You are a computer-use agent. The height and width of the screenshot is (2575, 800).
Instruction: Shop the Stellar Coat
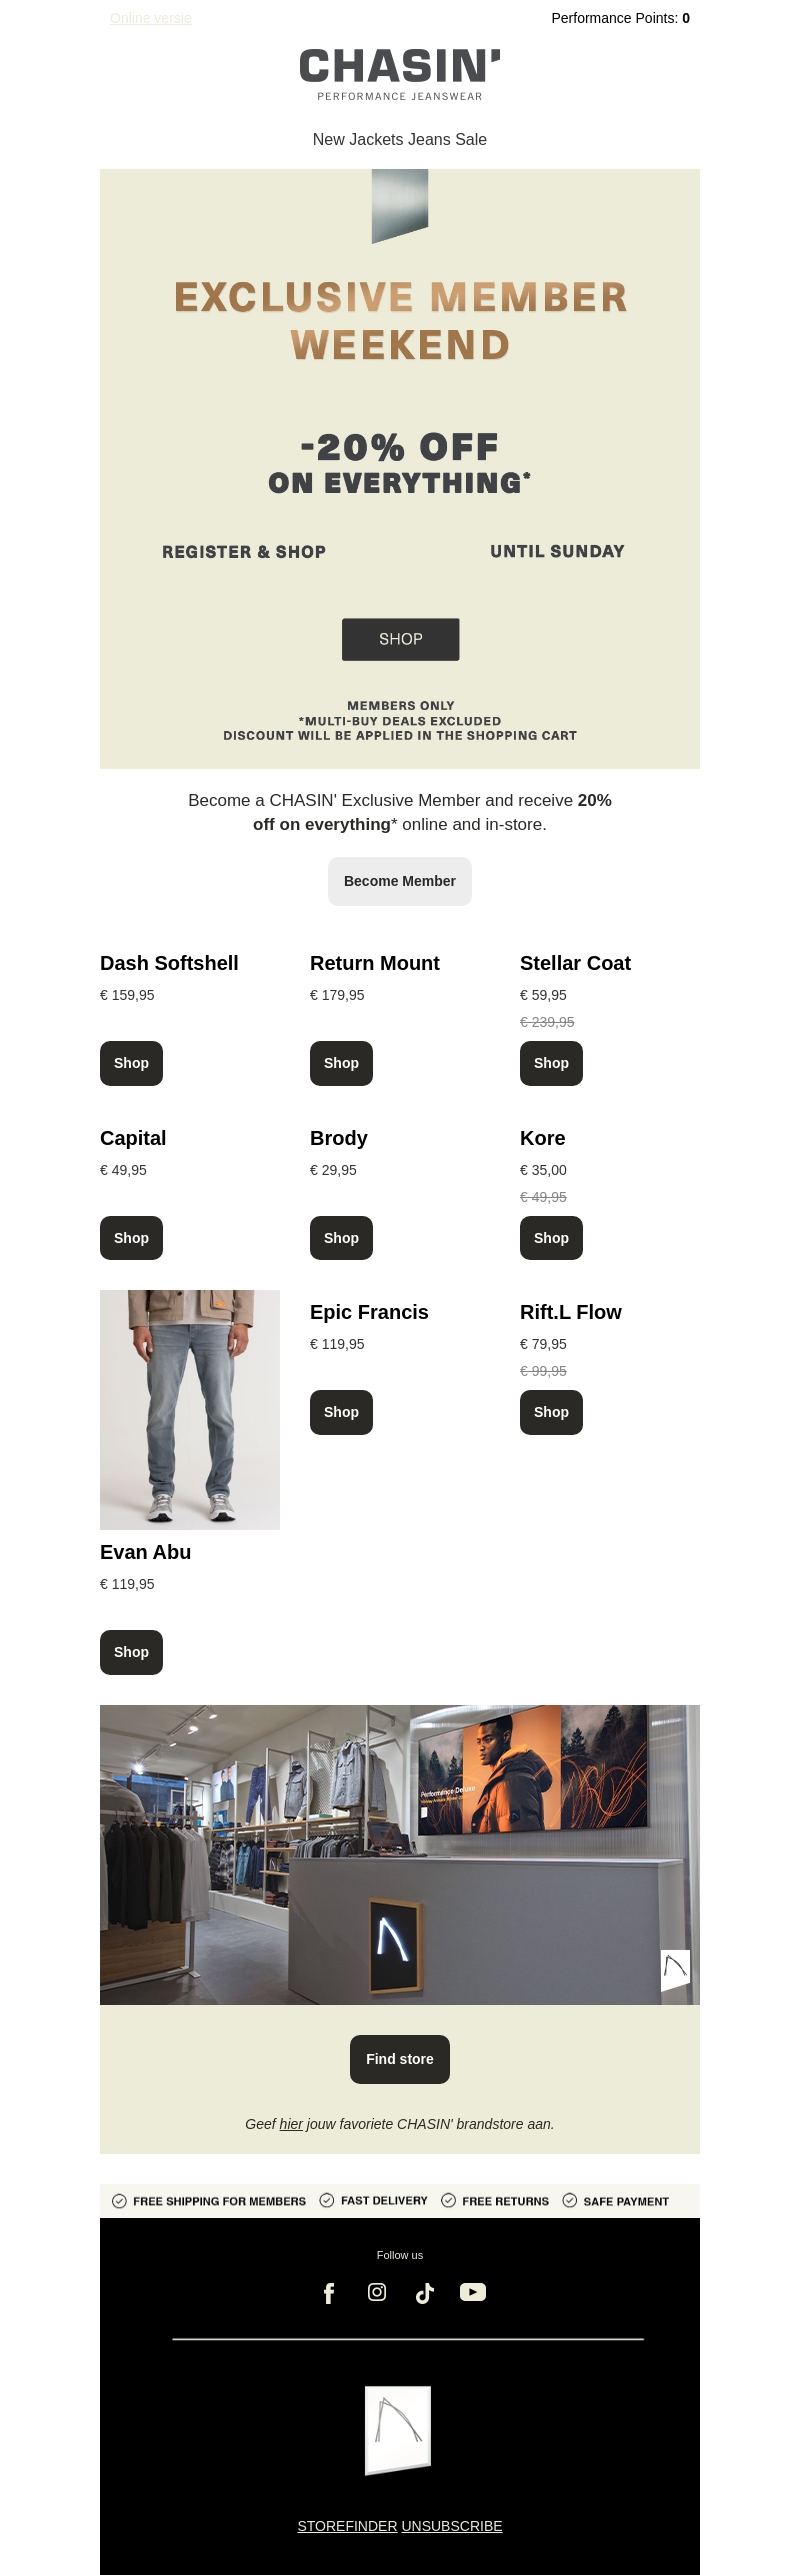coord(551,1063)
